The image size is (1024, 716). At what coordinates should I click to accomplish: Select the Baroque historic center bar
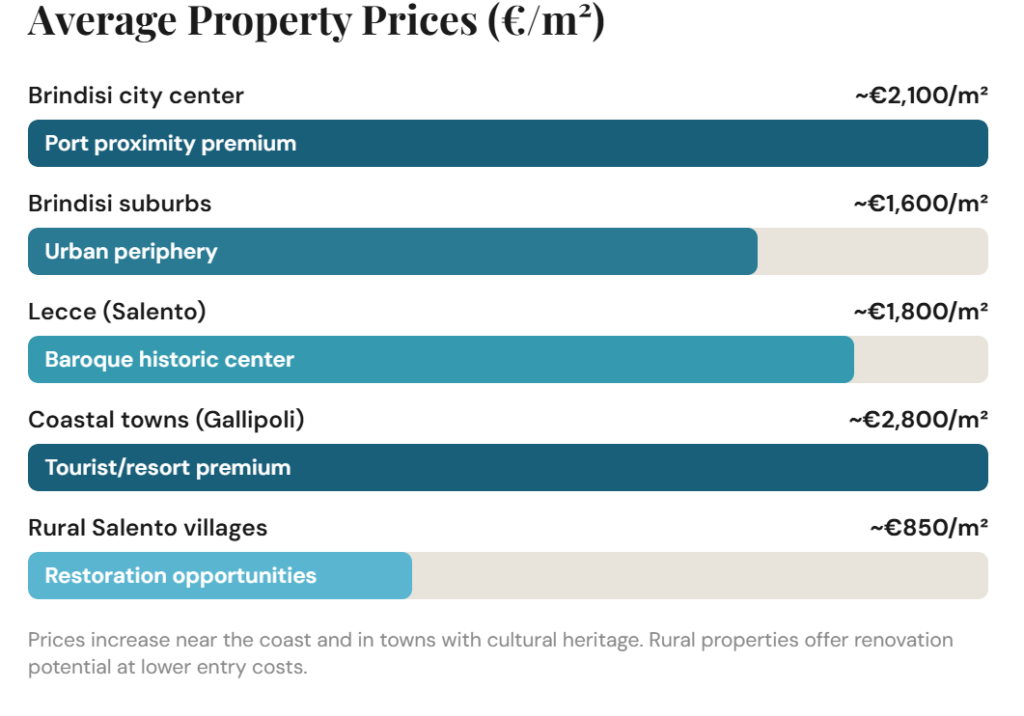[x=440, y=359]
